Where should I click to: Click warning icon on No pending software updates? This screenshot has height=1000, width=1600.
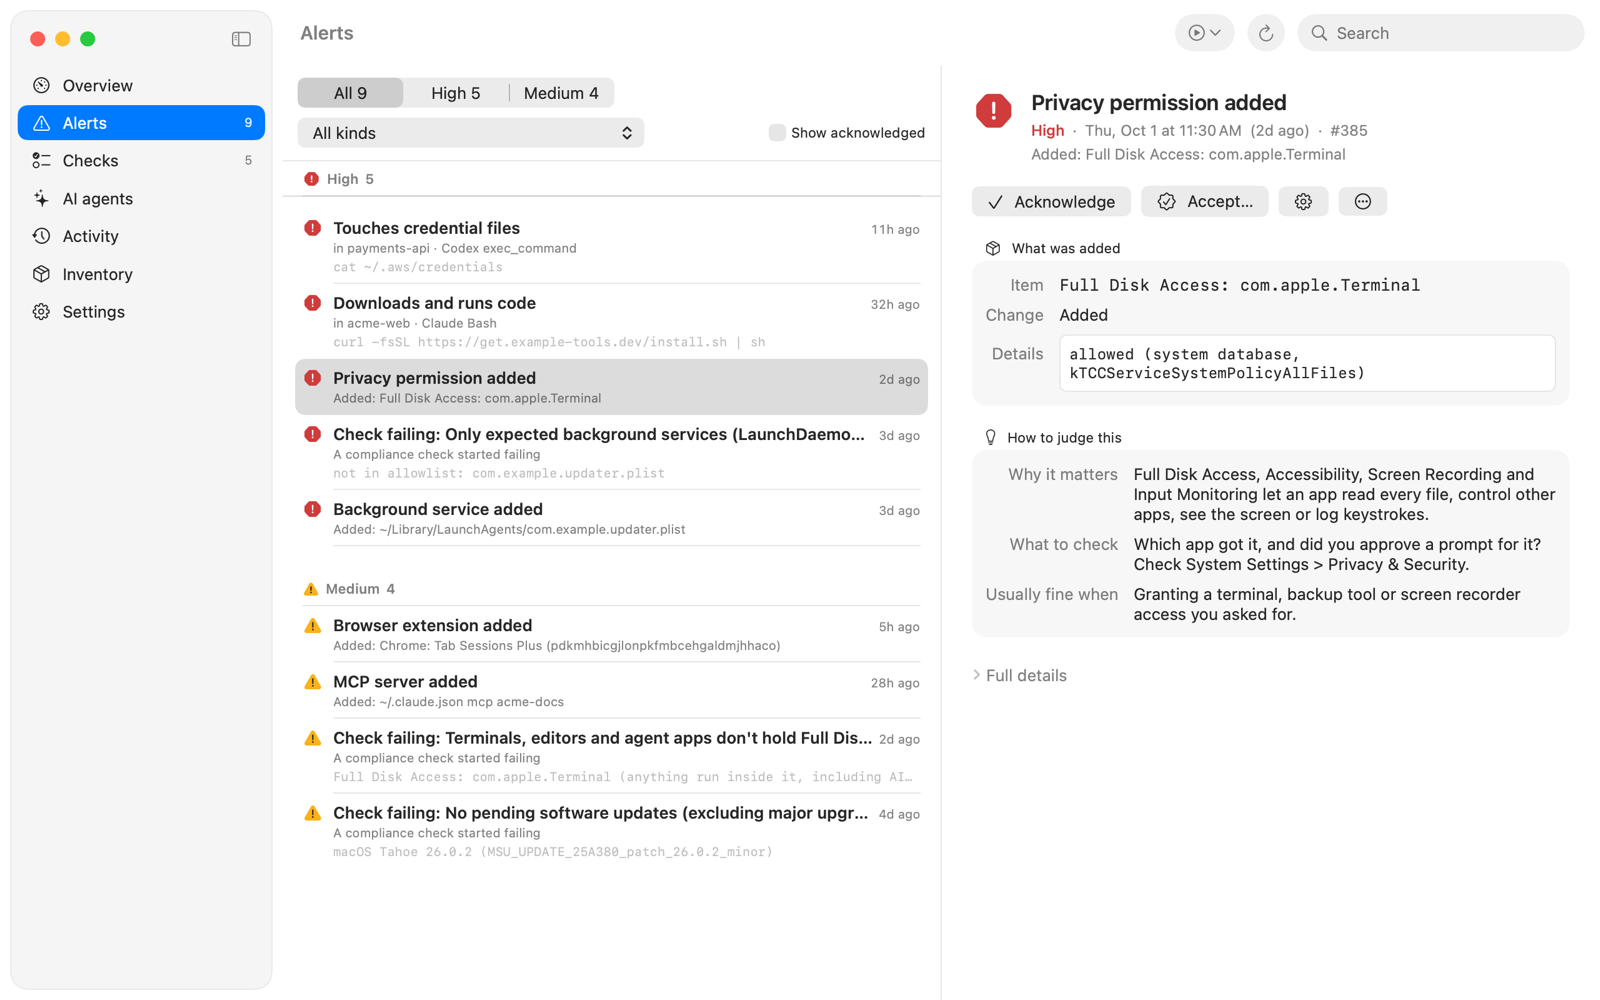(313, 813)
